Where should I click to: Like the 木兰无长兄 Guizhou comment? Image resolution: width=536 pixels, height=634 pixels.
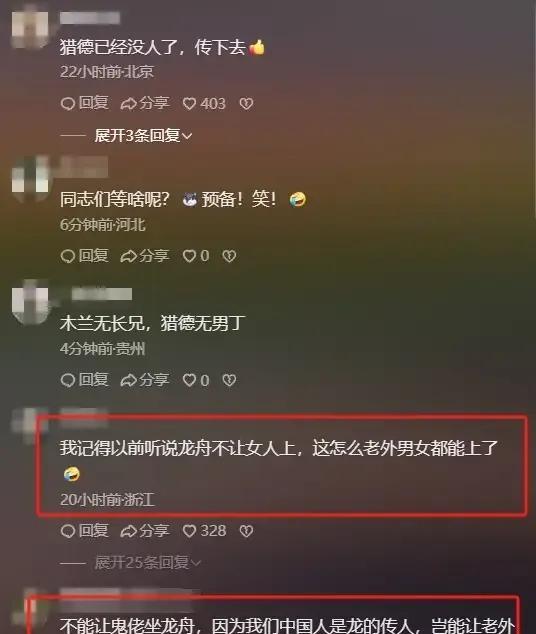(196, 380)
